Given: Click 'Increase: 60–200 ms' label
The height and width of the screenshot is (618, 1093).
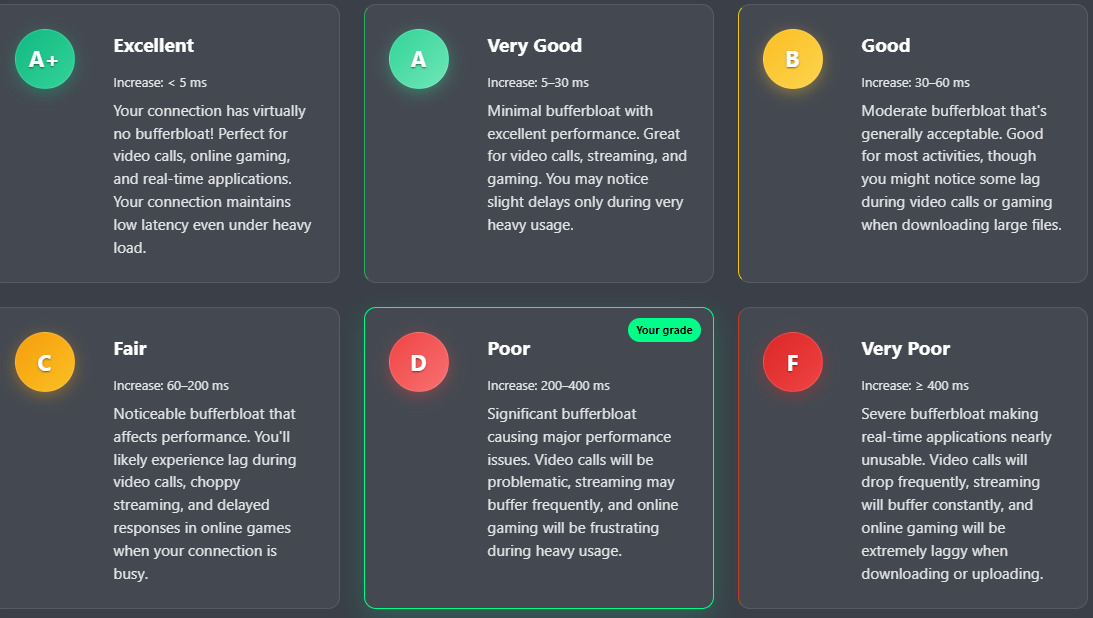Looking at the screenshot, I should click(171, 386).
